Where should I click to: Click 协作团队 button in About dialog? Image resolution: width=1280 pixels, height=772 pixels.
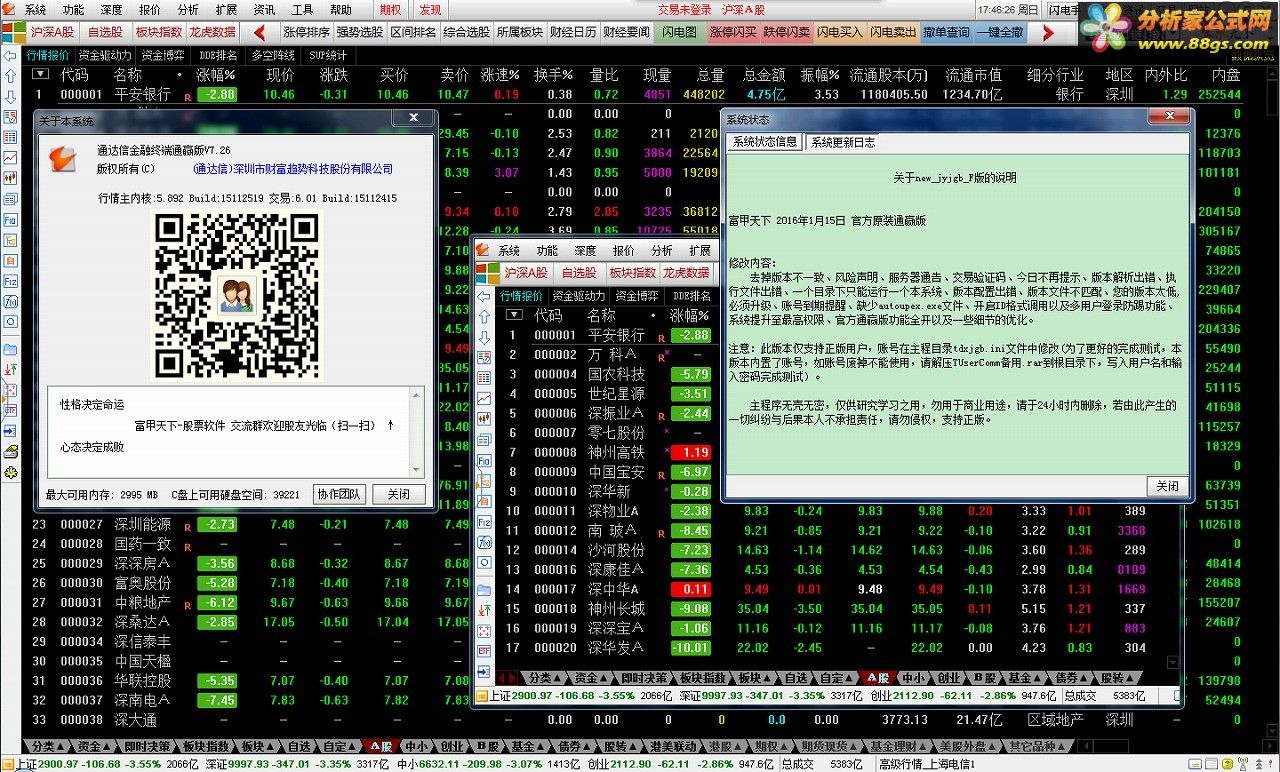339,494
